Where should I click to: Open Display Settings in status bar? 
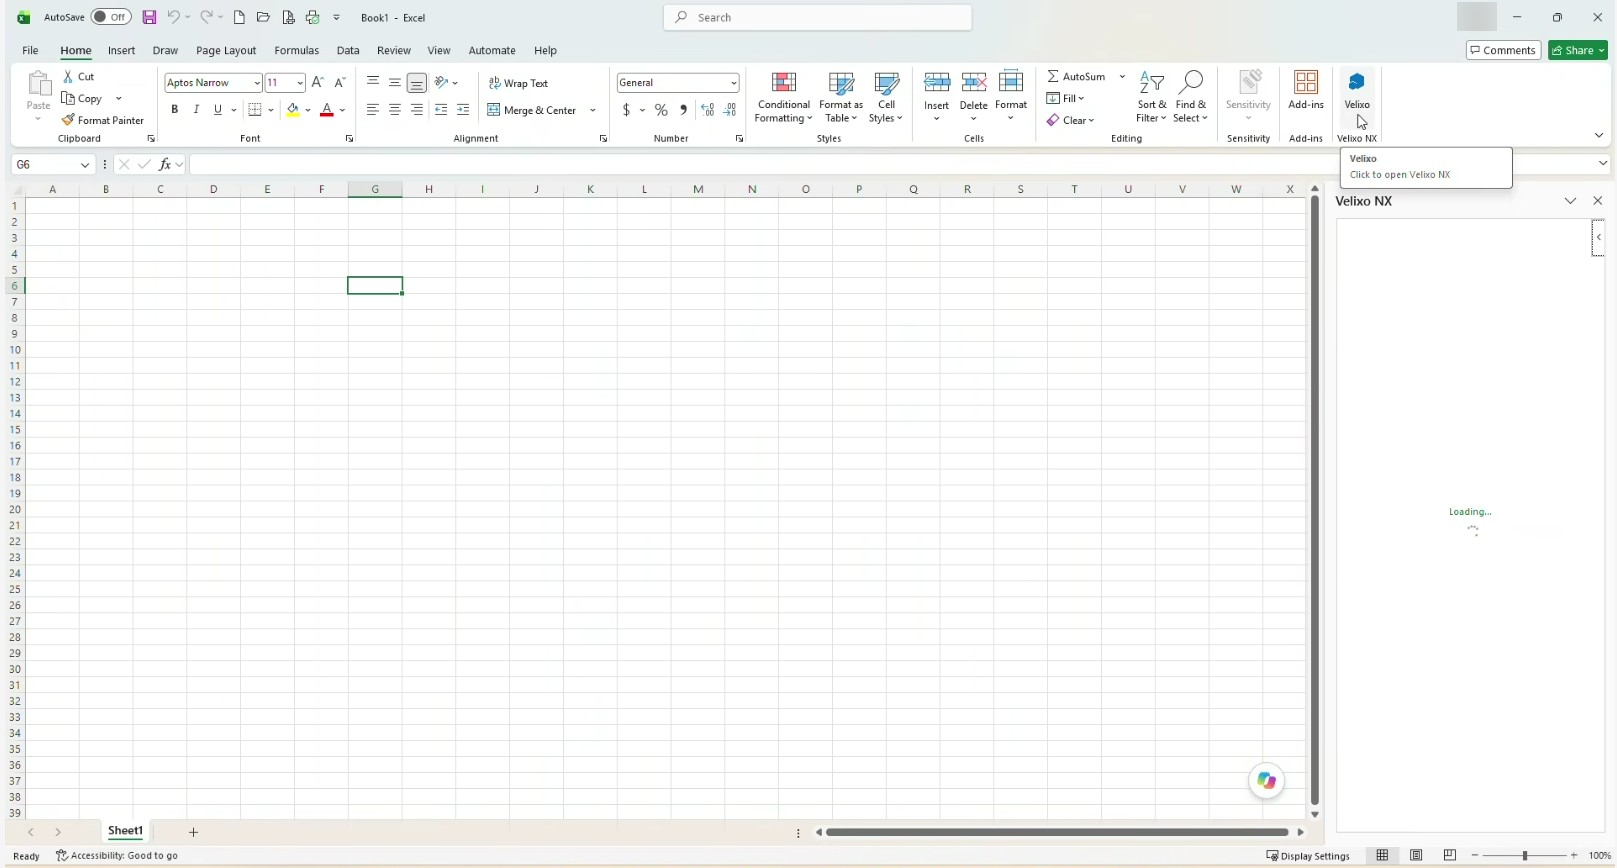pos(1308,856)
